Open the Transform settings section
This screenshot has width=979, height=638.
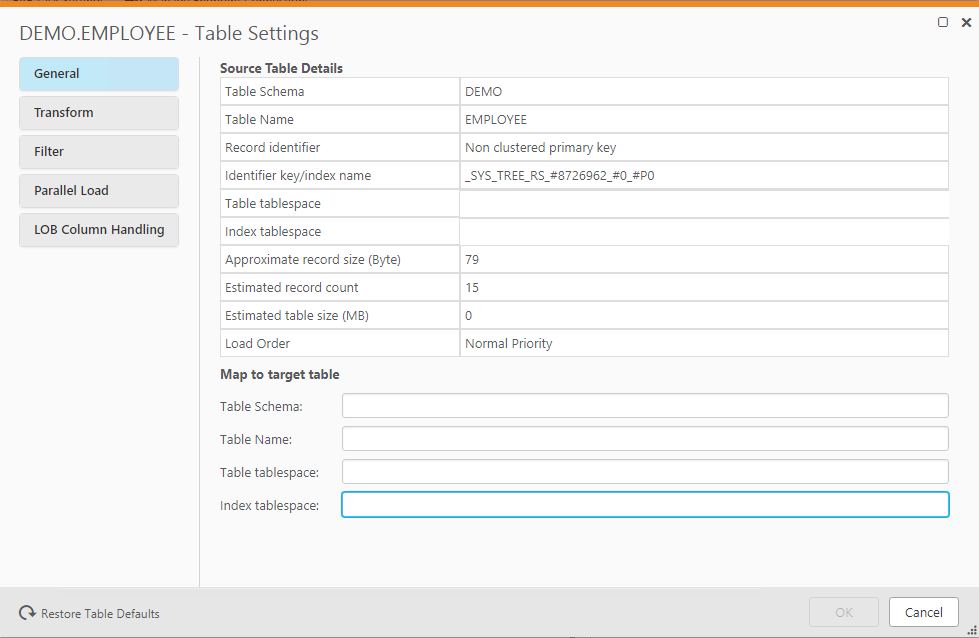point(98,112)
